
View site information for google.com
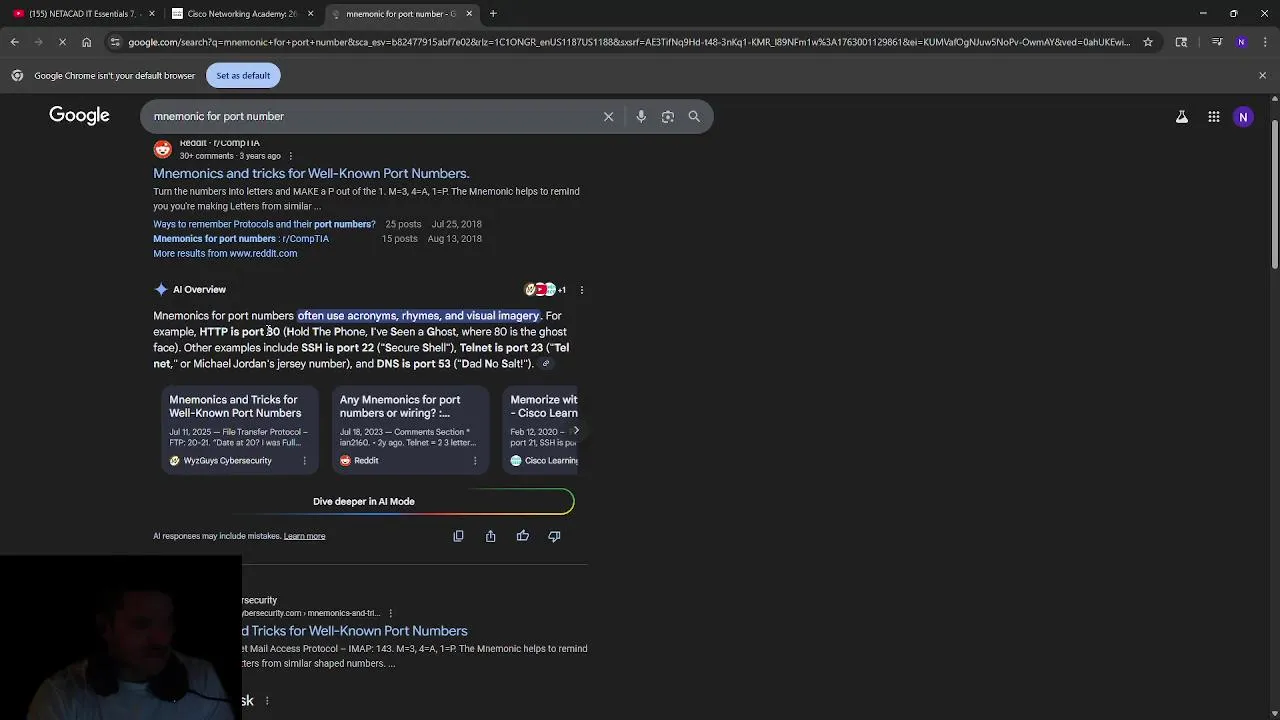[115, 42]
